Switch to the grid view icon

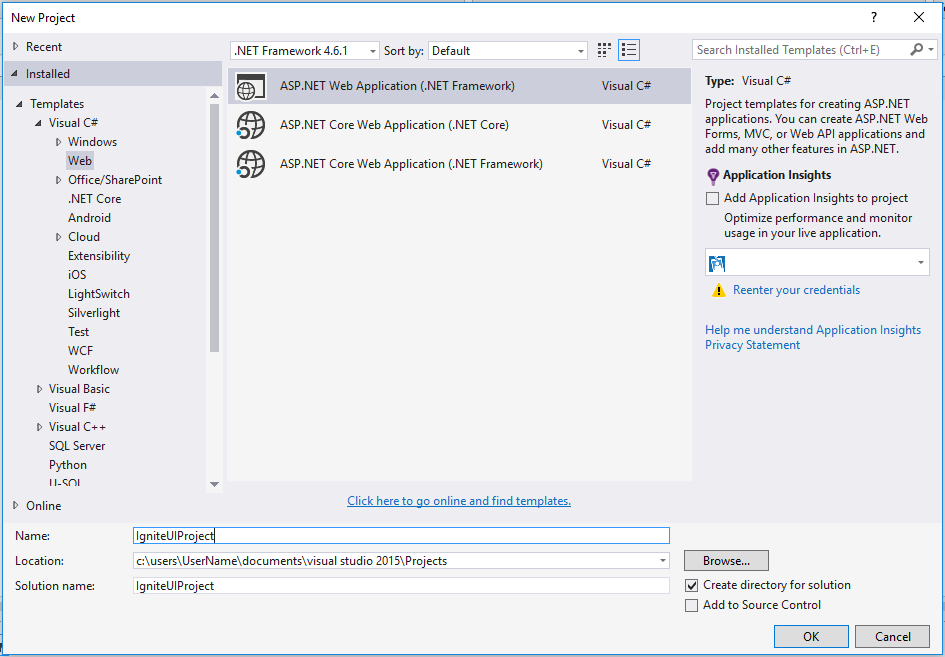[604, 50]
